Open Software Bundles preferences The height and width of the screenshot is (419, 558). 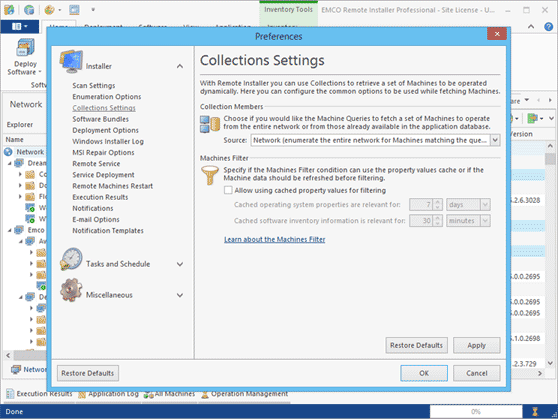[x=100, y=119]
